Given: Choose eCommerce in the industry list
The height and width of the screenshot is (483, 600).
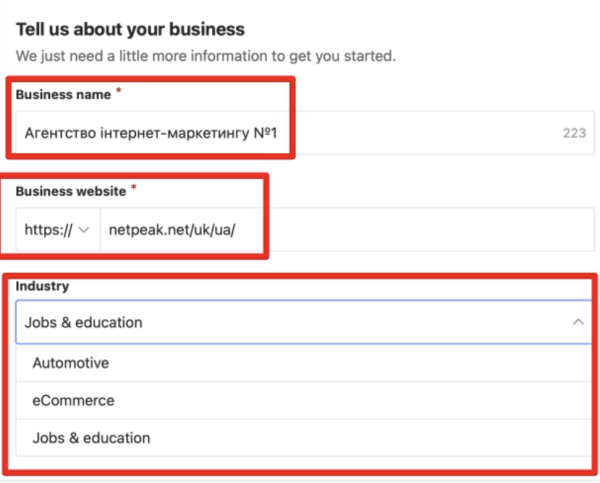Looking at the screenshot, I should [x=305, y=400].
